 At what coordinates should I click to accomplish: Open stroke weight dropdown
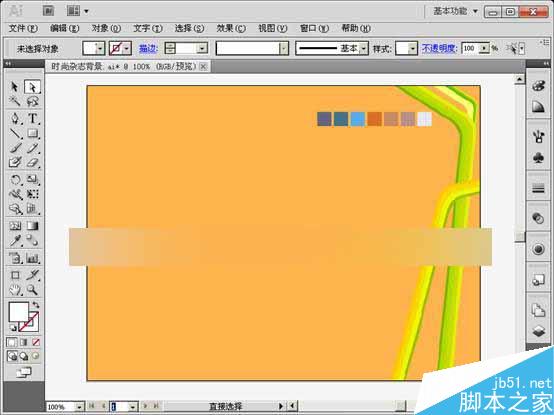pyautogui.click(x=202, y=49)
